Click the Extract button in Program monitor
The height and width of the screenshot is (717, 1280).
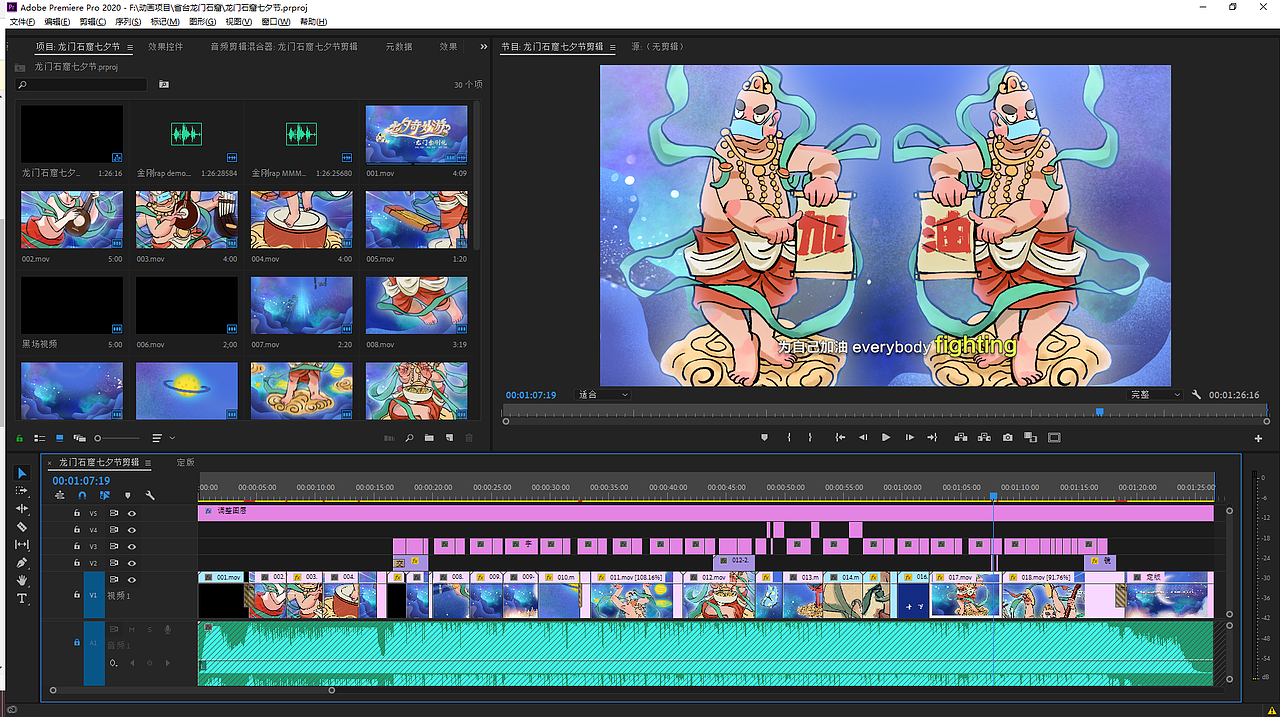pyautogui.click(x=985, y=437)
